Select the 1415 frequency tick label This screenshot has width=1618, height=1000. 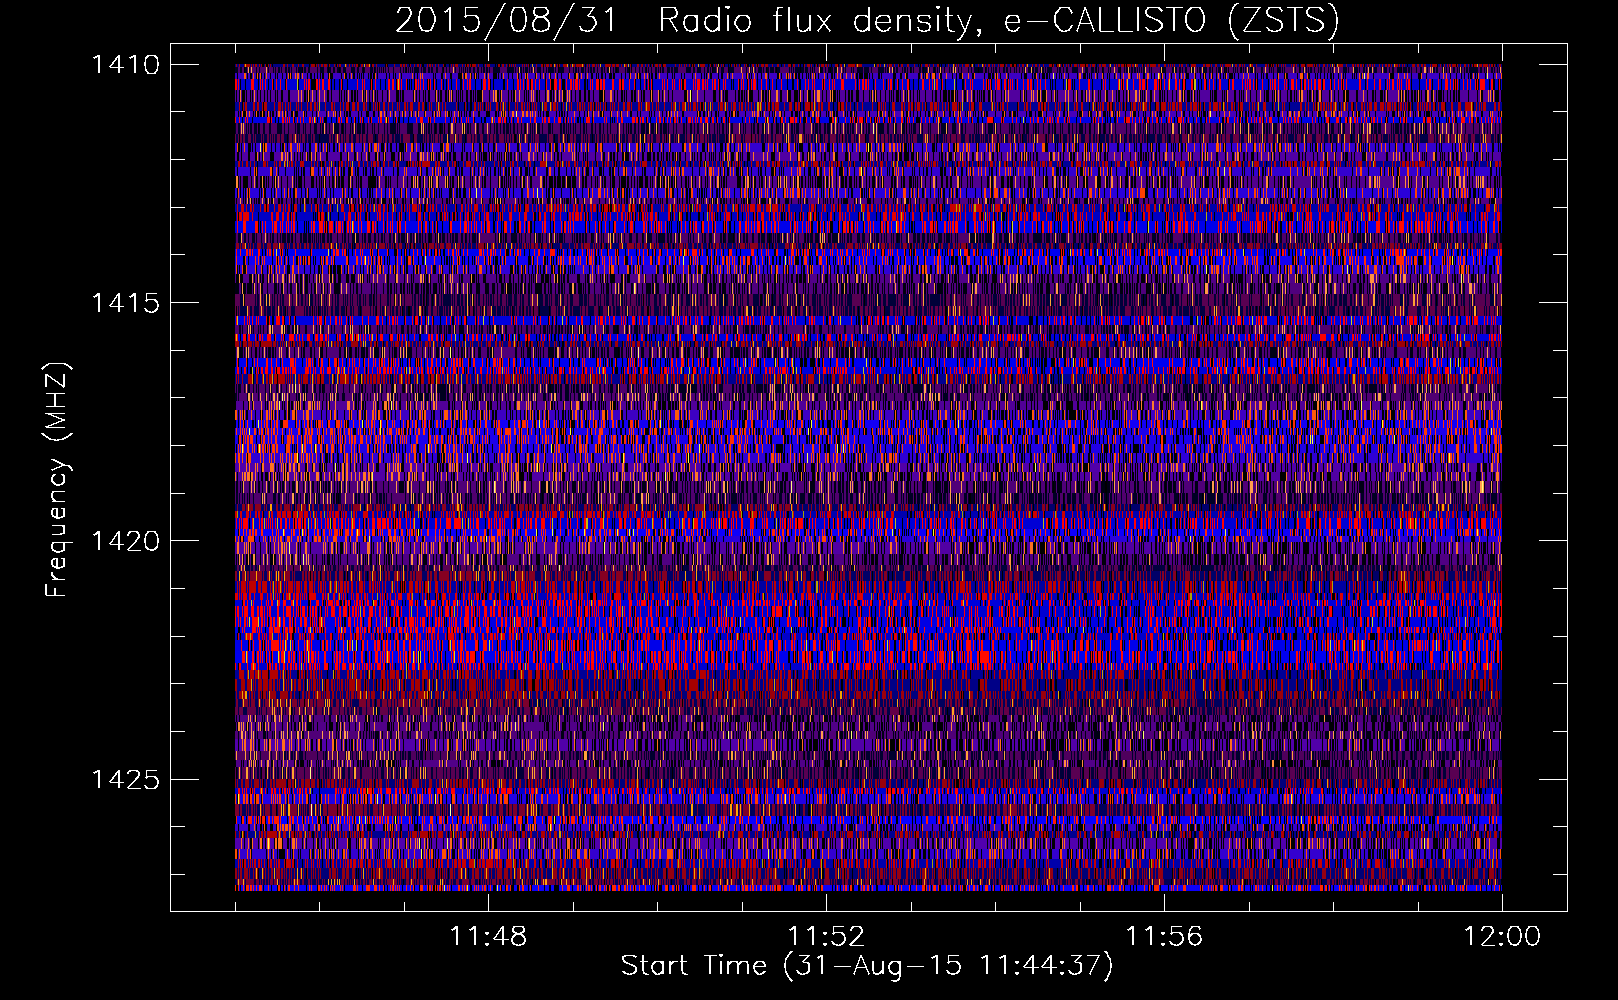click(126, 303)
